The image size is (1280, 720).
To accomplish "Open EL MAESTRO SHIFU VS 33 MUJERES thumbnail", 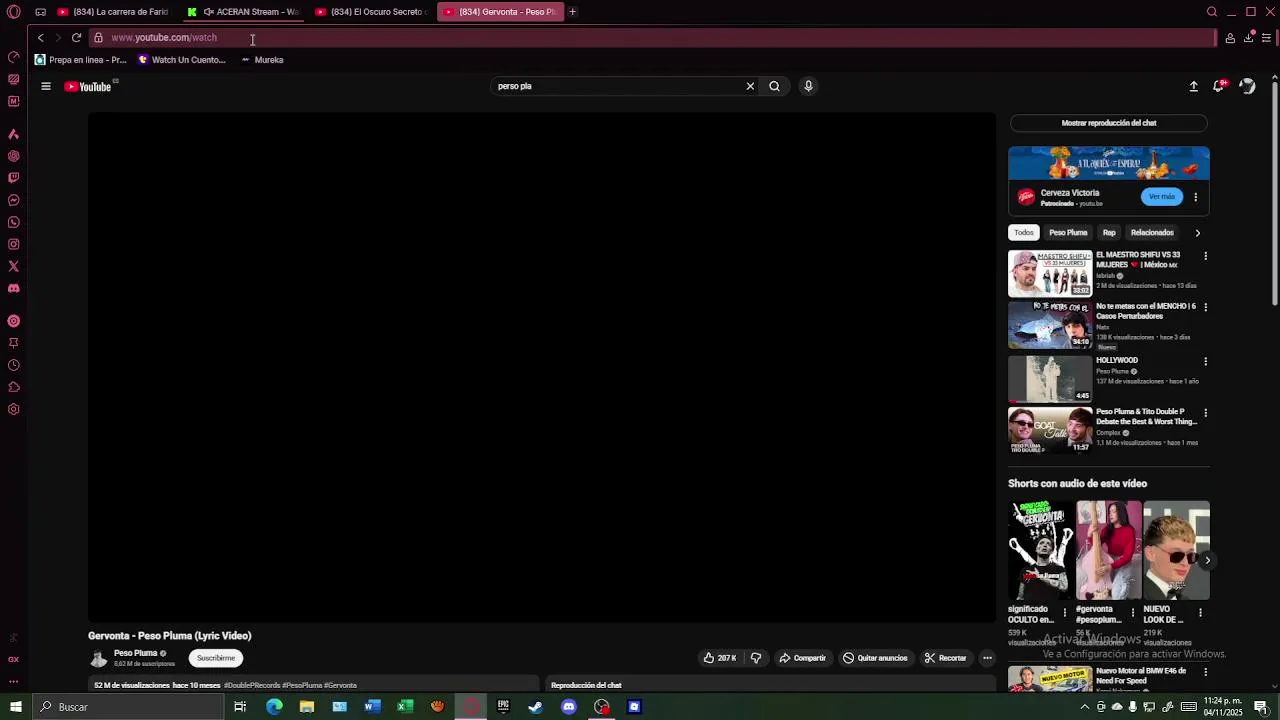I will point(1050,273).
